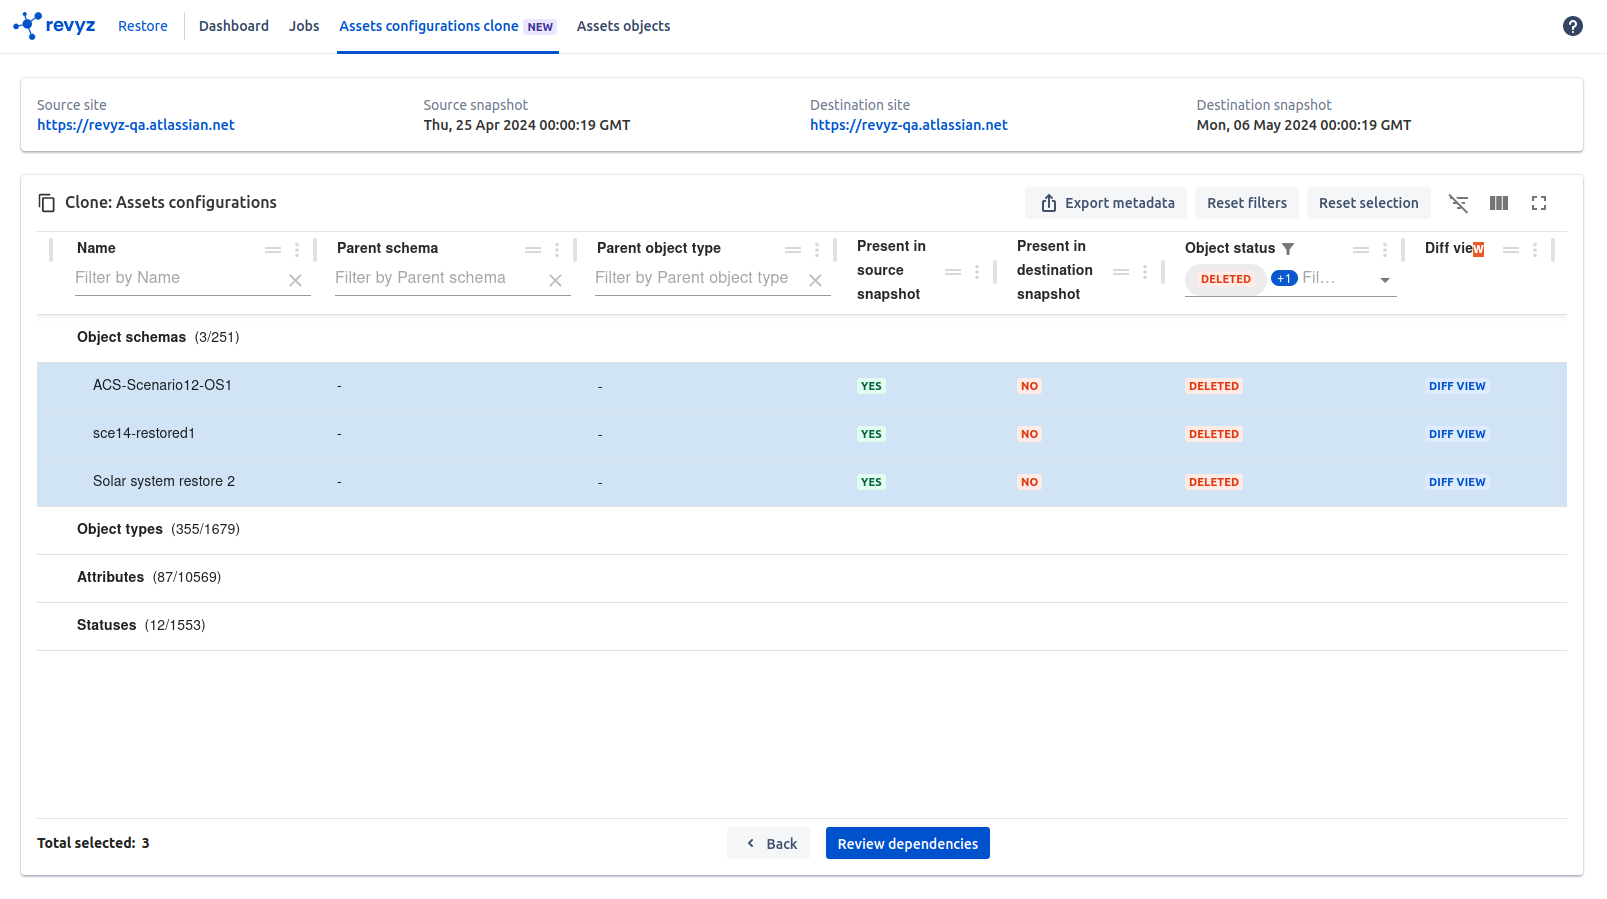
Task: Click Reset filters button
Action: tap(1247, 203)
